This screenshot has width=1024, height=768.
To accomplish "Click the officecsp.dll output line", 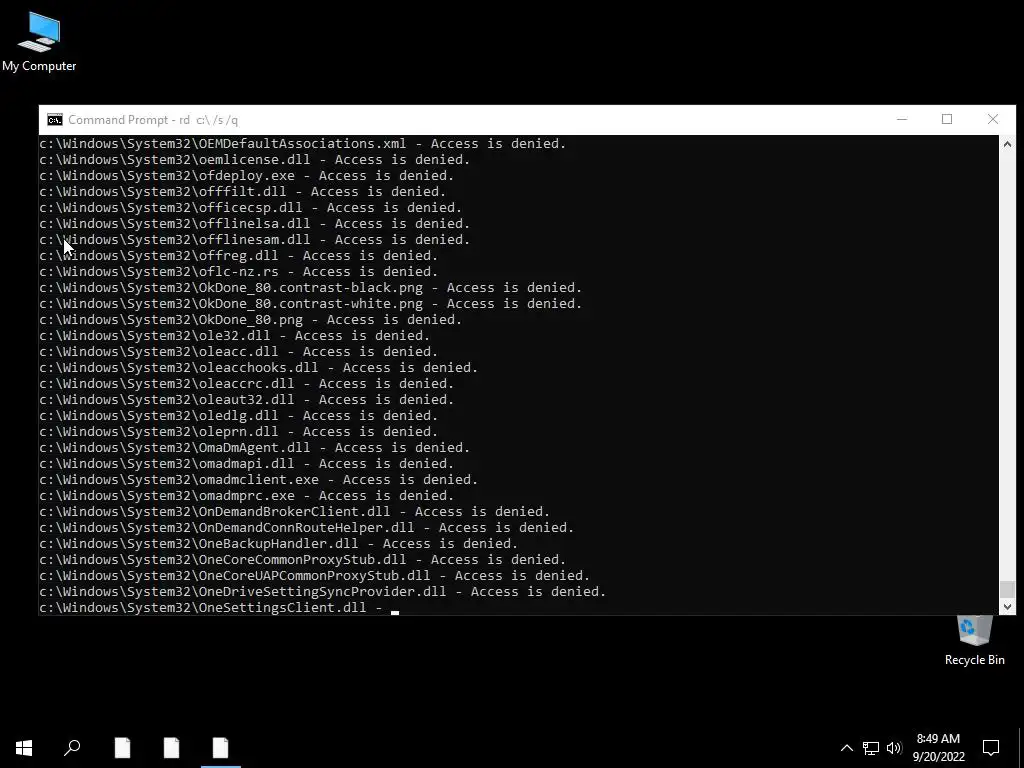I will click(250, 208).
